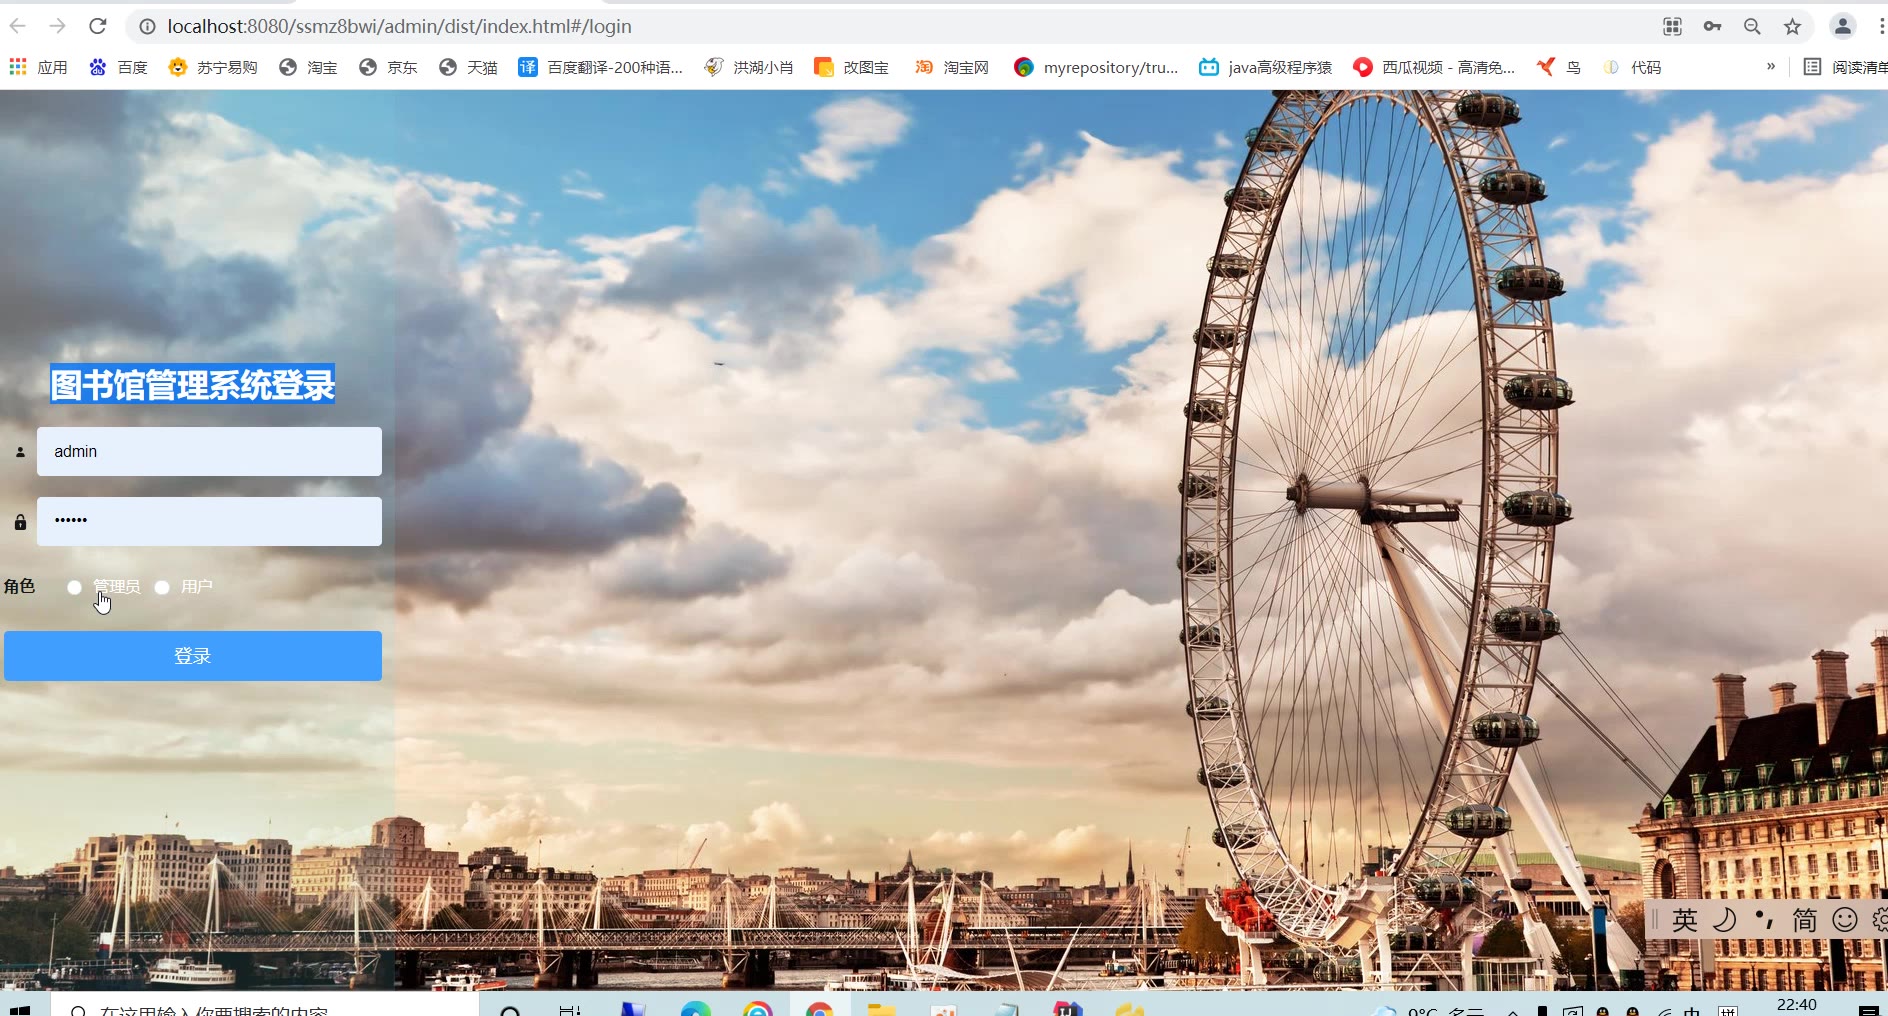The image size is (1888, 1016).
Task: Switch IME 简 simplified Chinese mode
Action: coord(1805,920)
